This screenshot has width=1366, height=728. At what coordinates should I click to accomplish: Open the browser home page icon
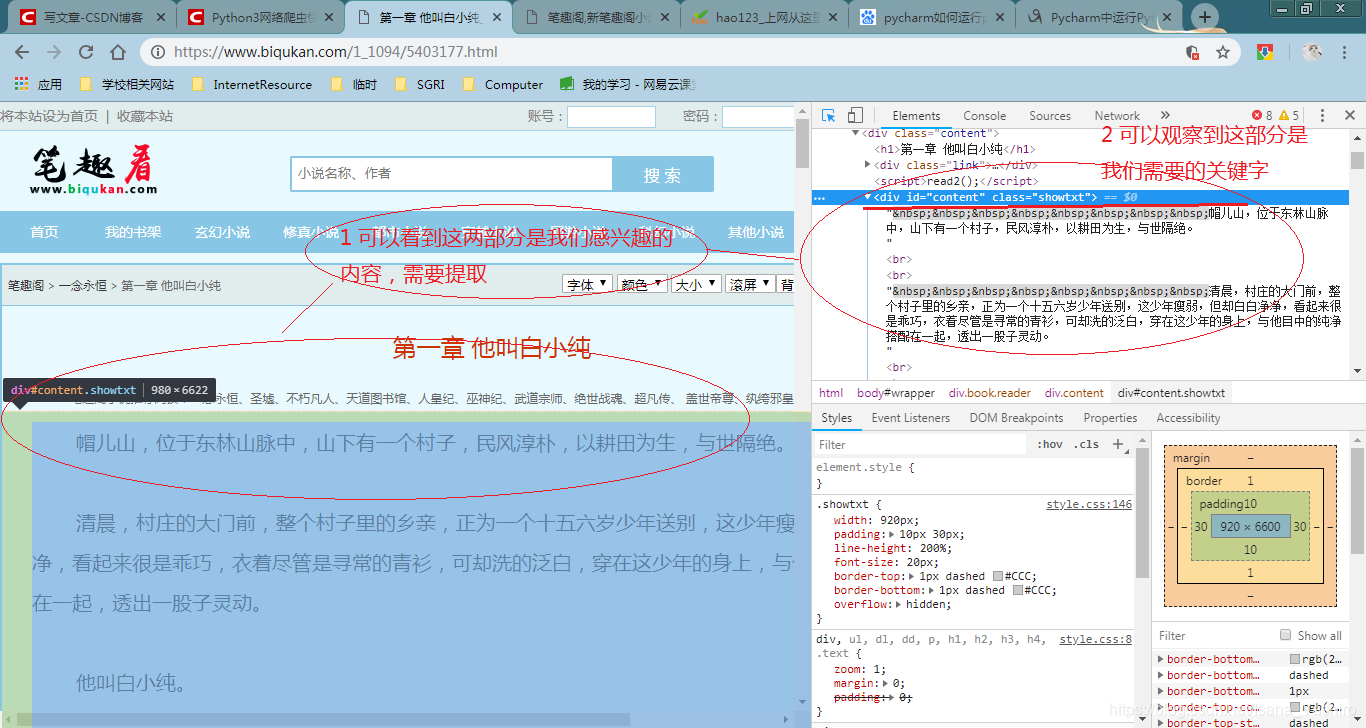pyautogui.click(x=118, y=52)
